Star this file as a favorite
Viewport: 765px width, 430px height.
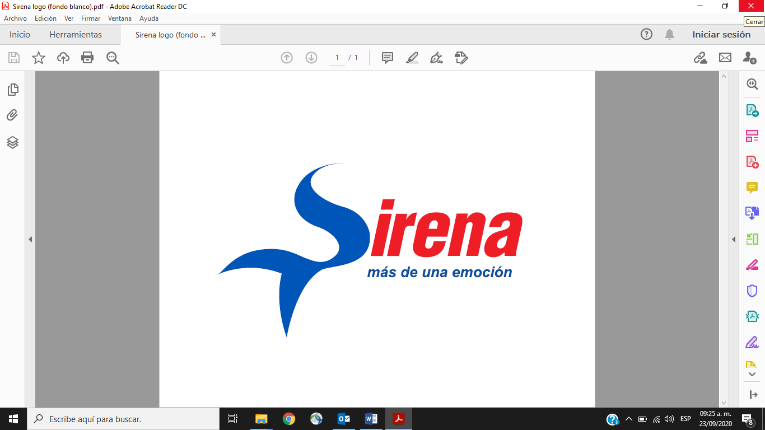click(x=38, y=58)
